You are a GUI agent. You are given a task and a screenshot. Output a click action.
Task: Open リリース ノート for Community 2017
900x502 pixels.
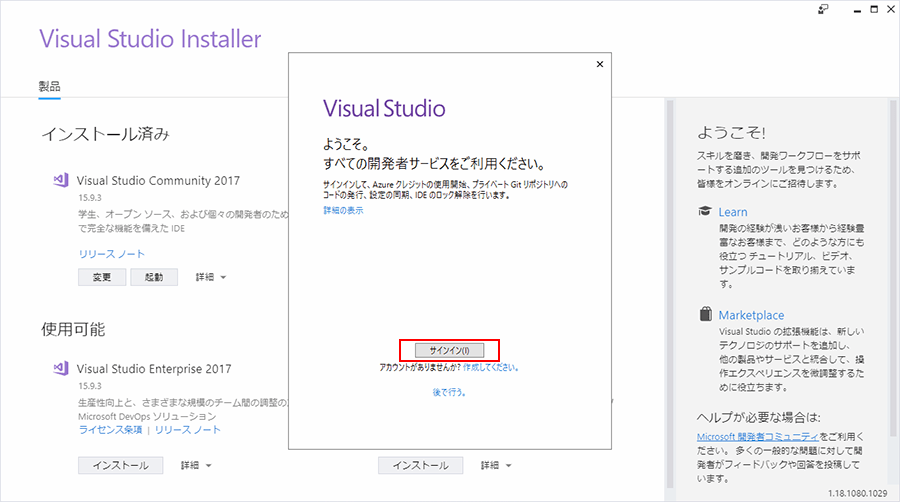[x=112, y=254]
